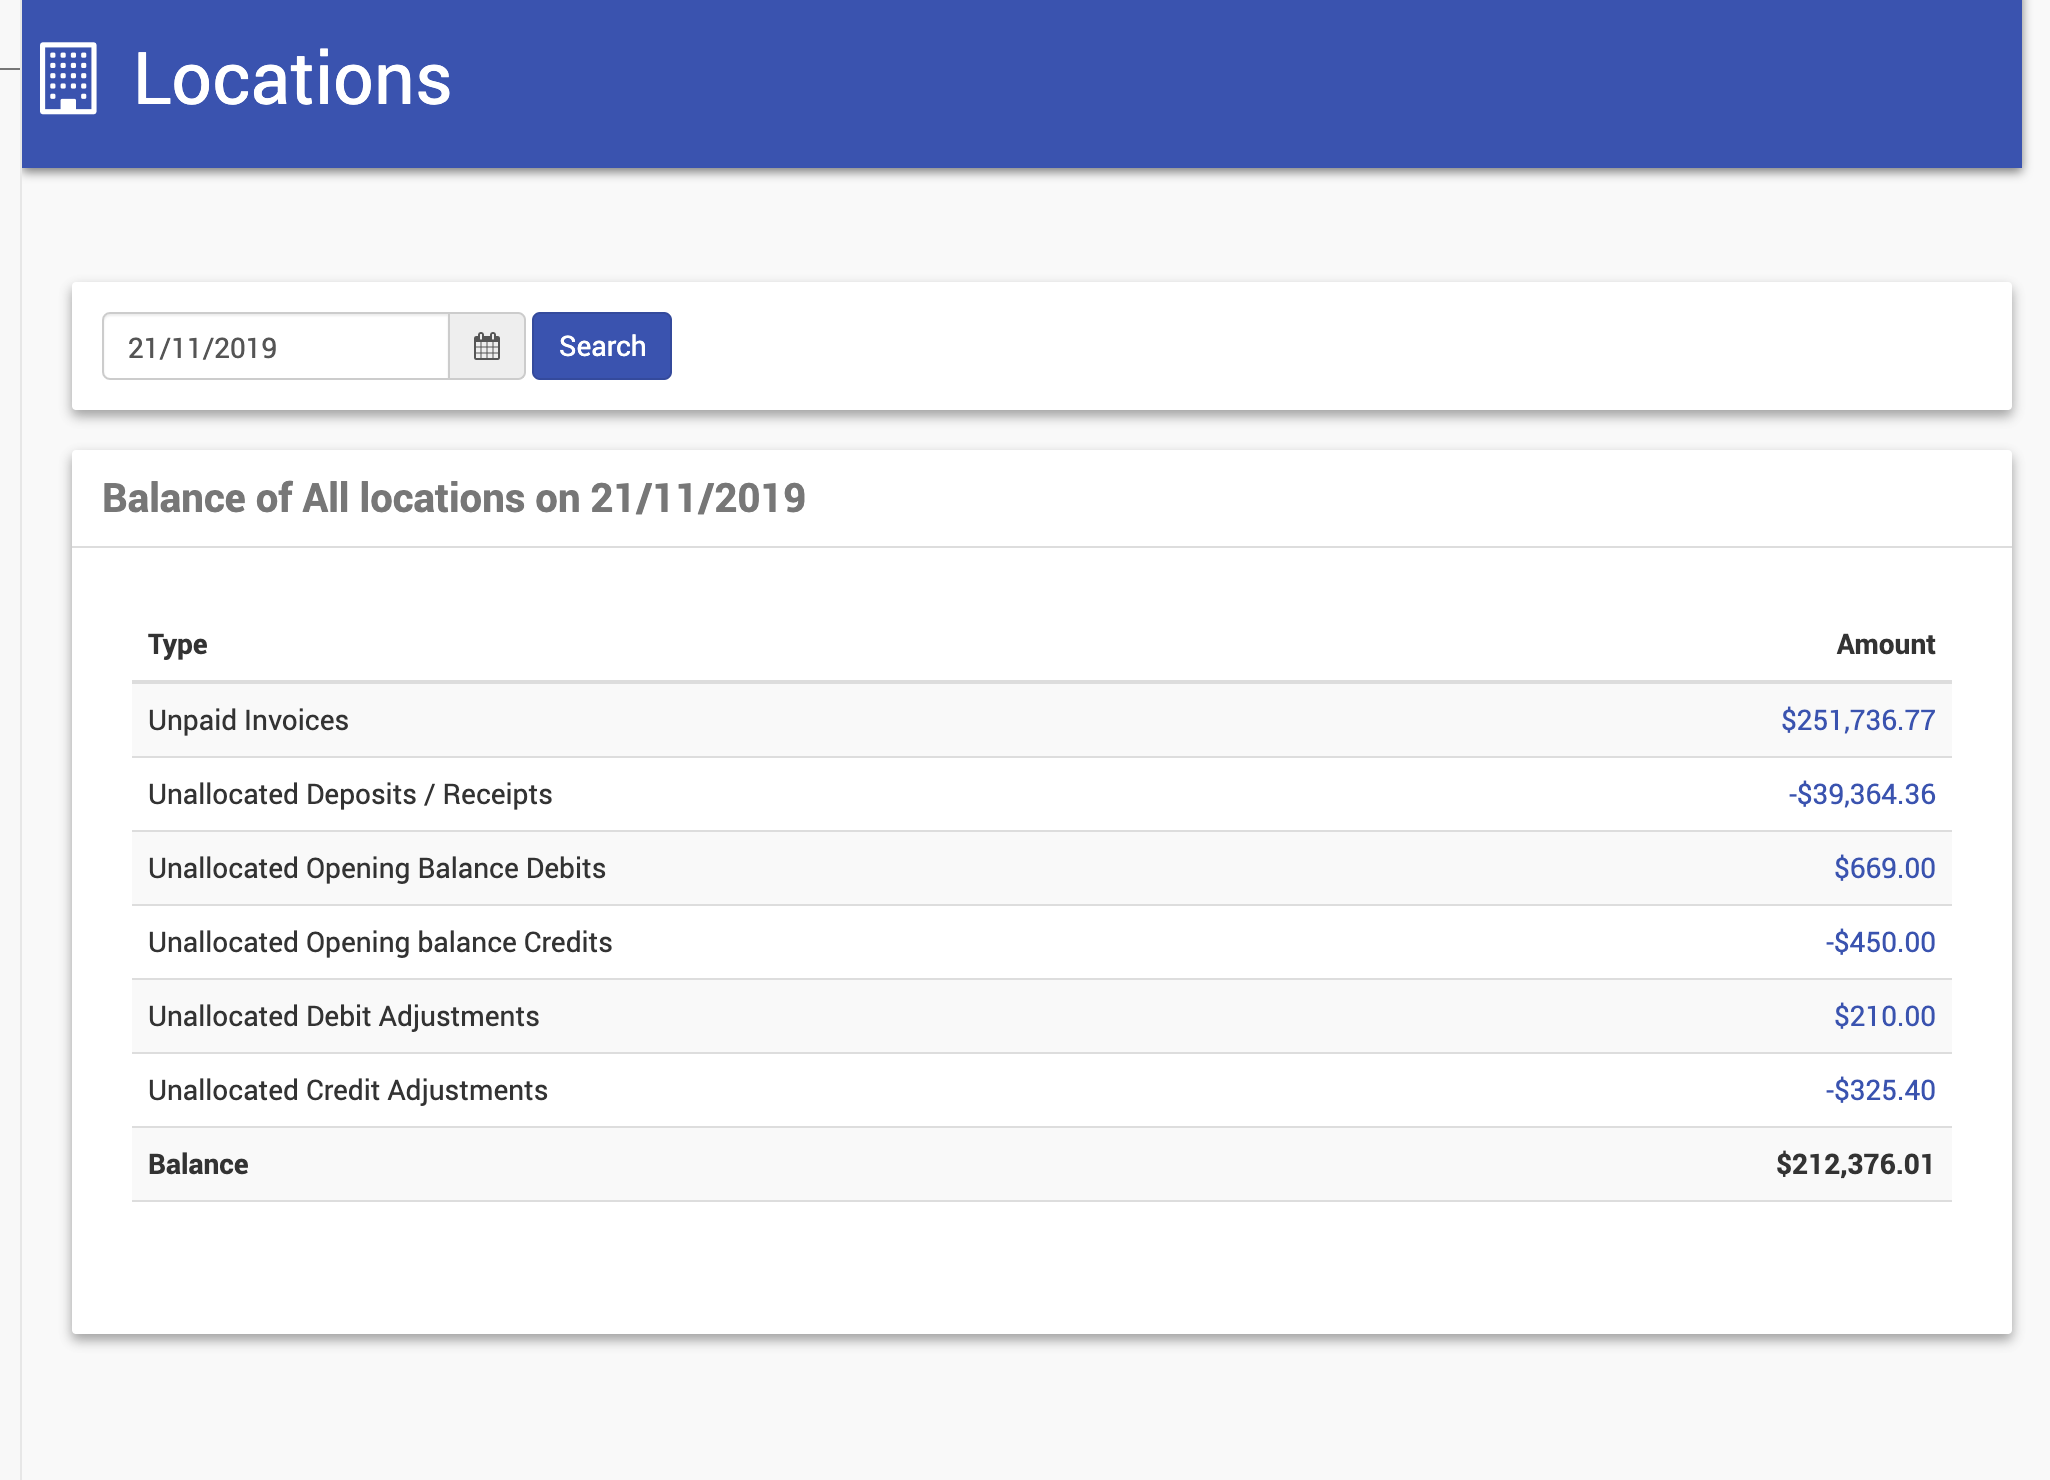Select the Unpaid Invoices row label
This screenshot has width=2050, height=1480.
(248, 720)
